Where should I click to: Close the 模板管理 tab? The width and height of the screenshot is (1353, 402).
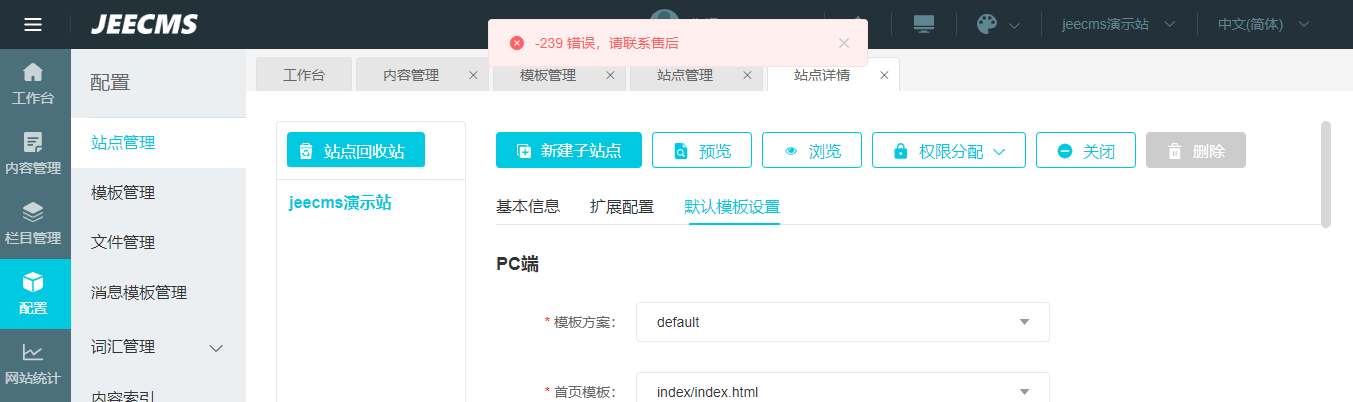[610, 75]
